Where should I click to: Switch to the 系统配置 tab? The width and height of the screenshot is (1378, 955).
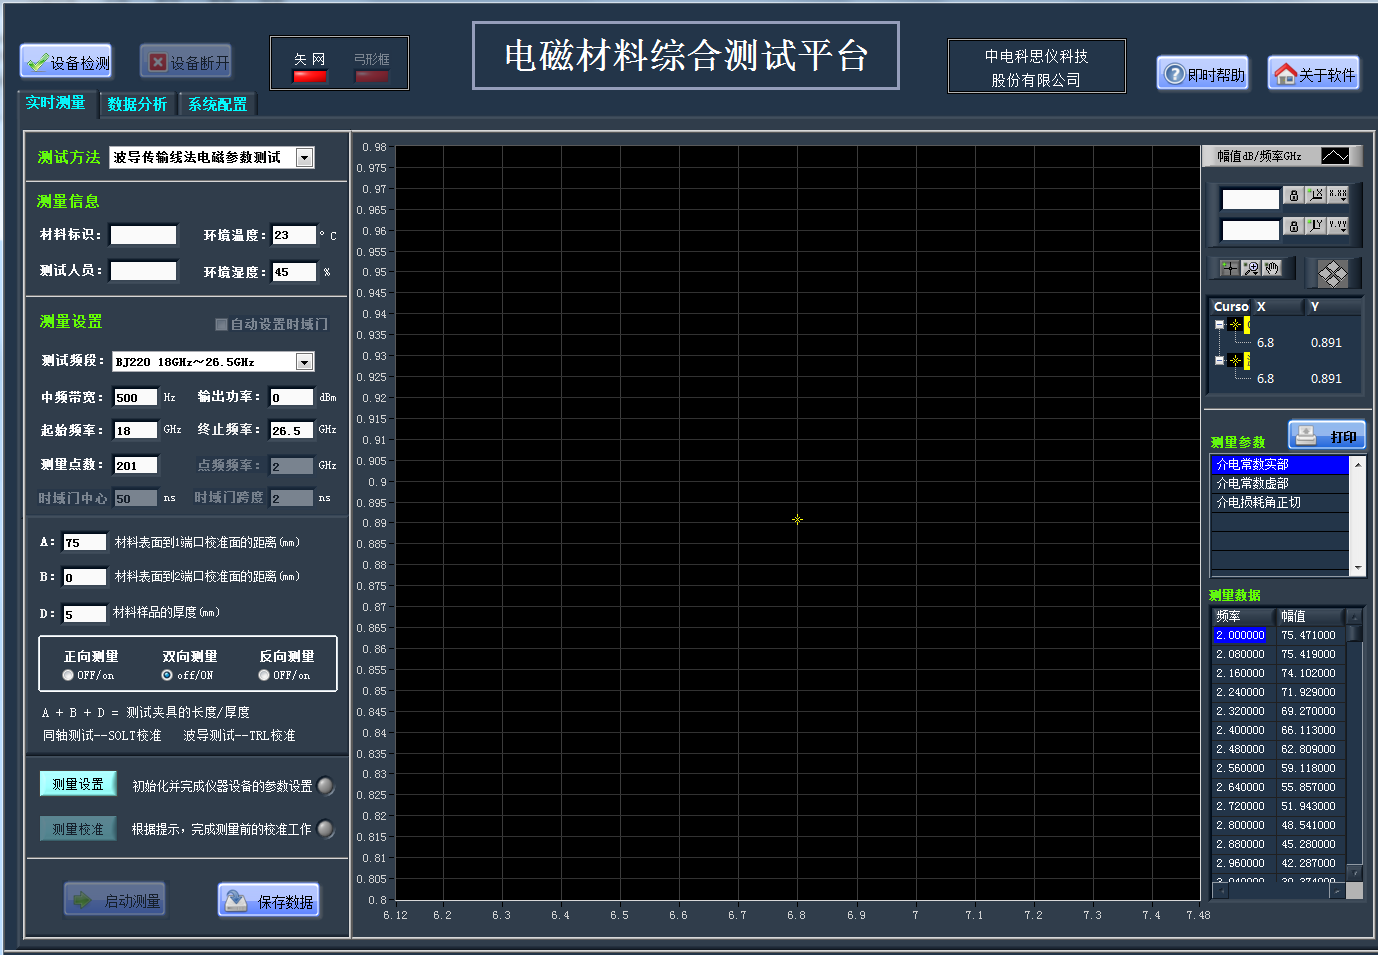tap(217, 104)
